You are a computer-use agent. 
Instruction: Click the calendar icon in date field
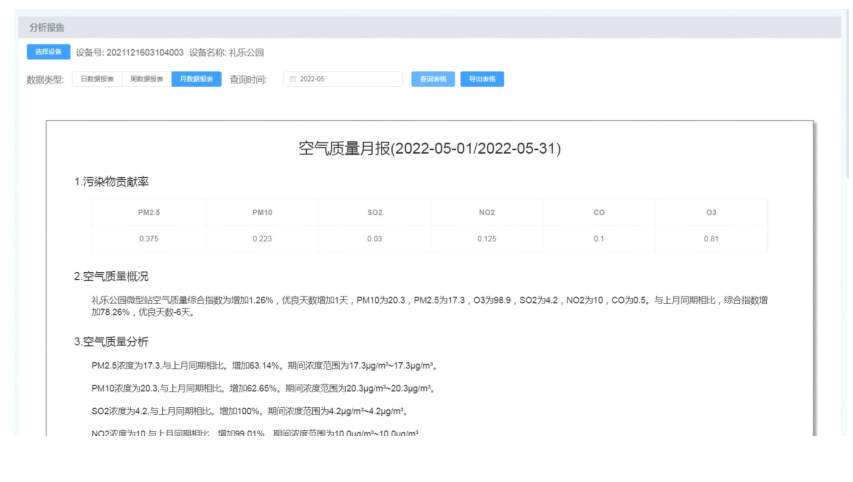pyautogui.click(x=292, y=80)
